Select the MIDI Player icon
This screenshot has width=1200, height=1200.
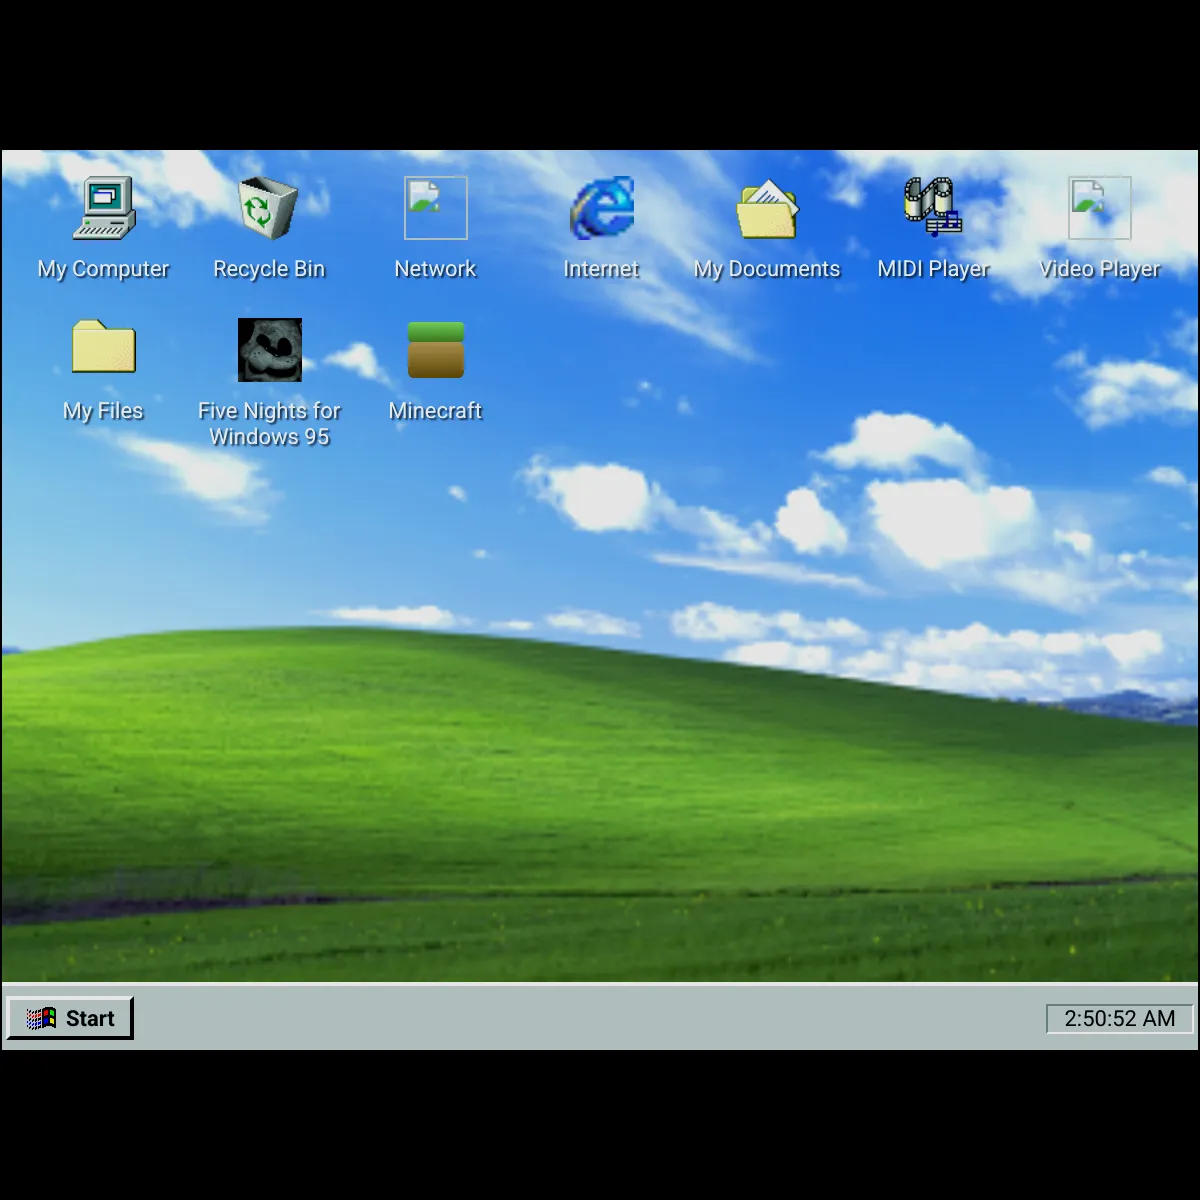(x=933, y=207)
